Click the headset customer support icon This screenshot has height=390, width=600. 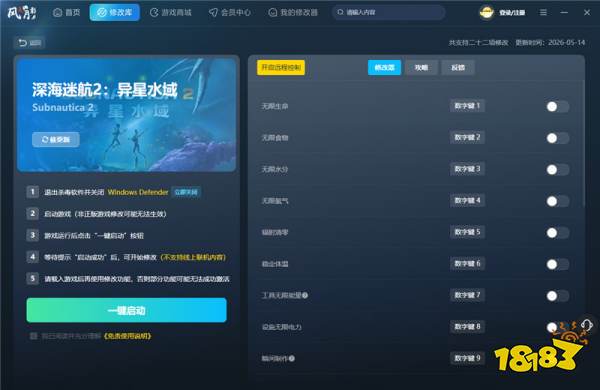(587, 325)
